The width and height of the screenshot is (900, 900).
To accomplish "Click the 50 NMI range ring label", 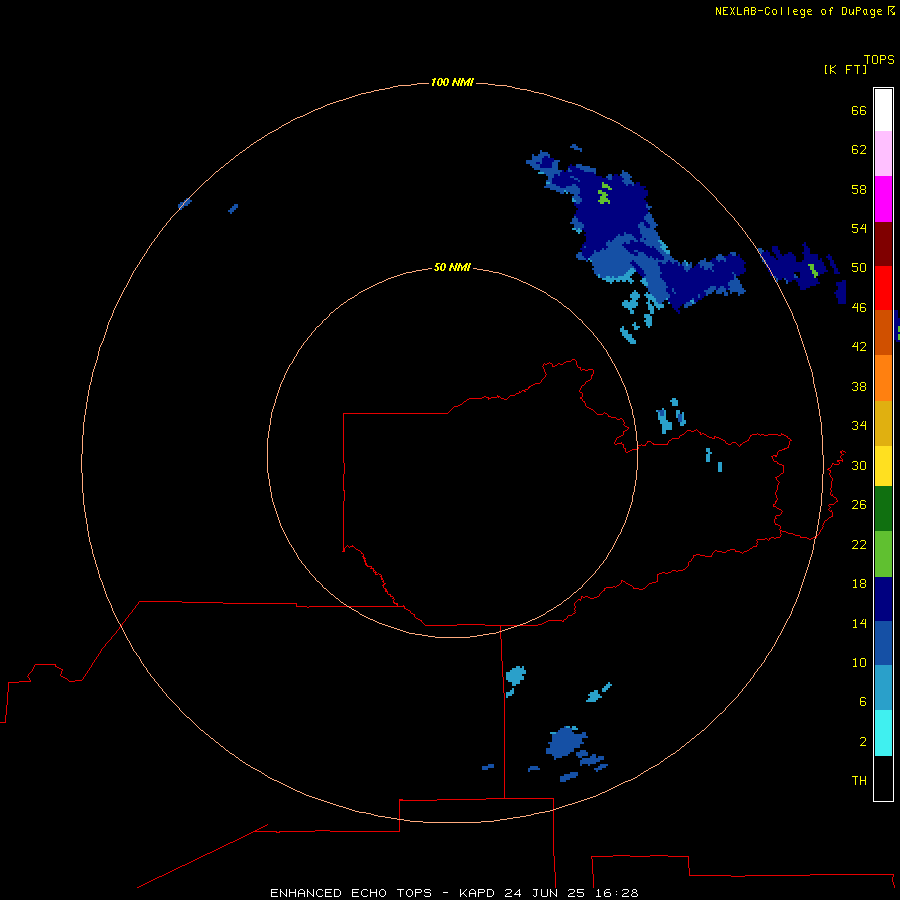I will coord(452,267).
